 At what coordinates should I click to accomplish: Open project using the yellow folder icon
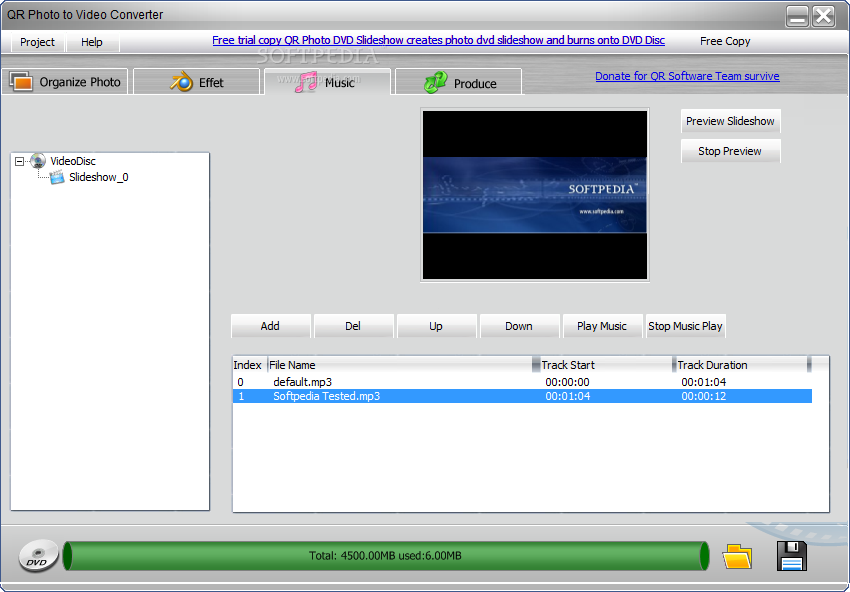pyautogui.click(x=737, y=556)
